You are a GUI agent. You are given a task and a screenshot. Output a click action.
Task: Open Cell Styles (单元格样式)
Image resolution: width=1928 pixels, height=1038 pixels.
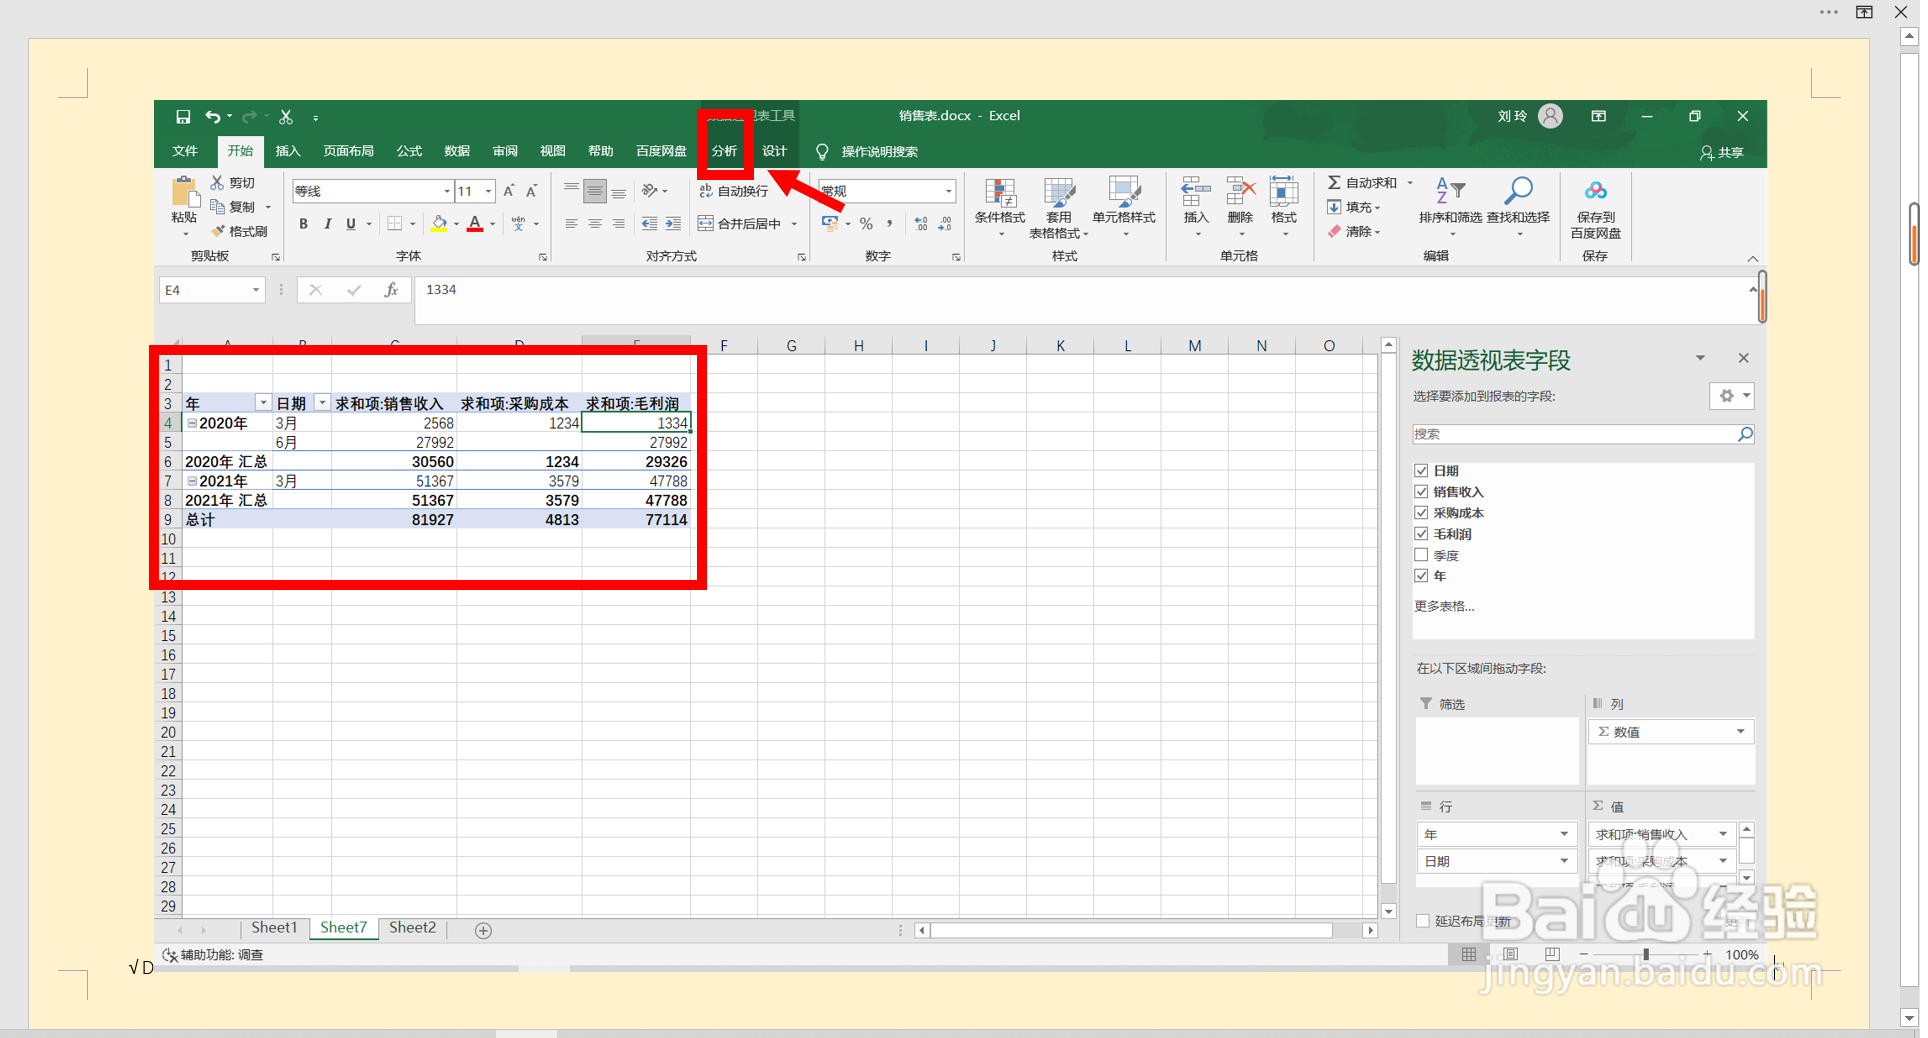(1124, 208)
